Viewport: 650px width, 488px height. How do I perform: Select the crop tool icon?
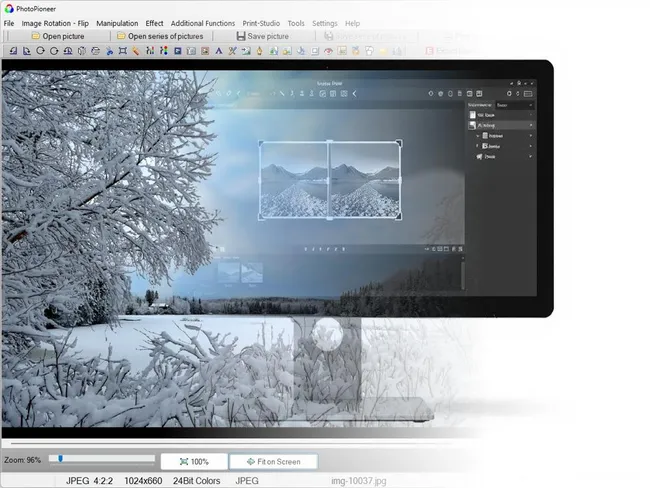point(122,50)
